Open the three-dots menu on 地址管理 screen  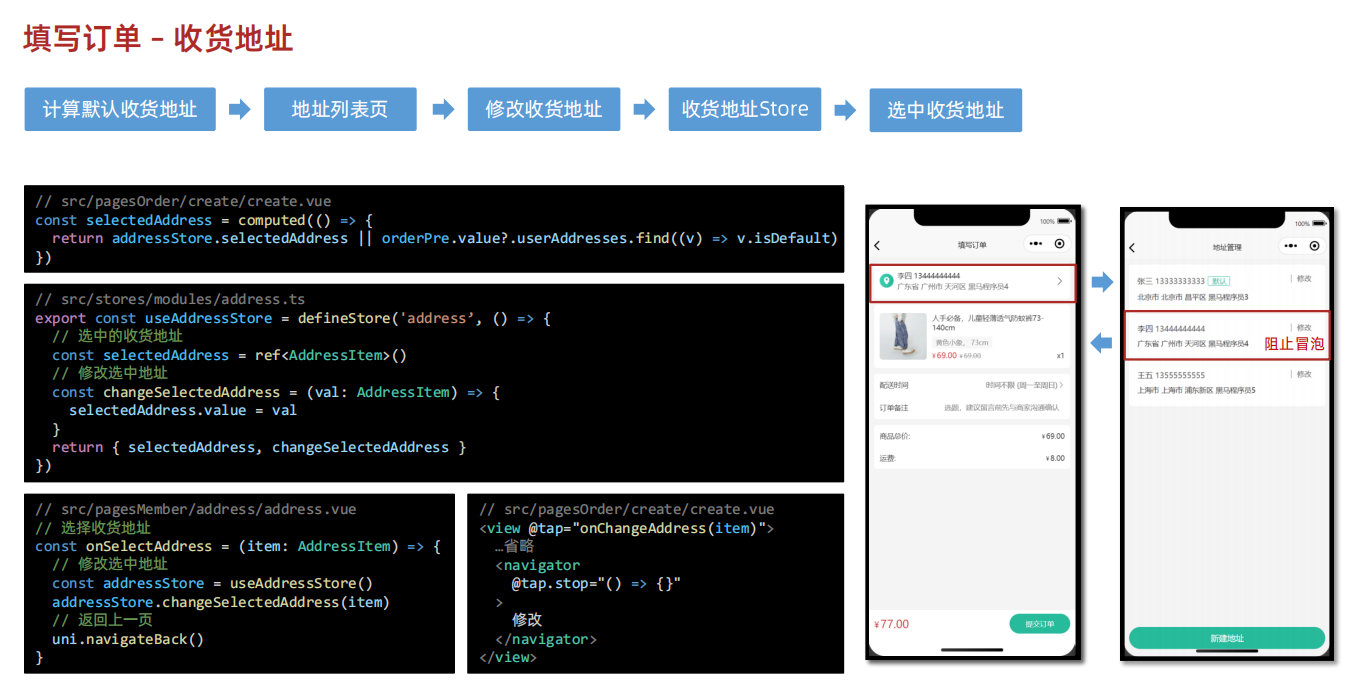pyautogui.click(x=1290, y=246)
